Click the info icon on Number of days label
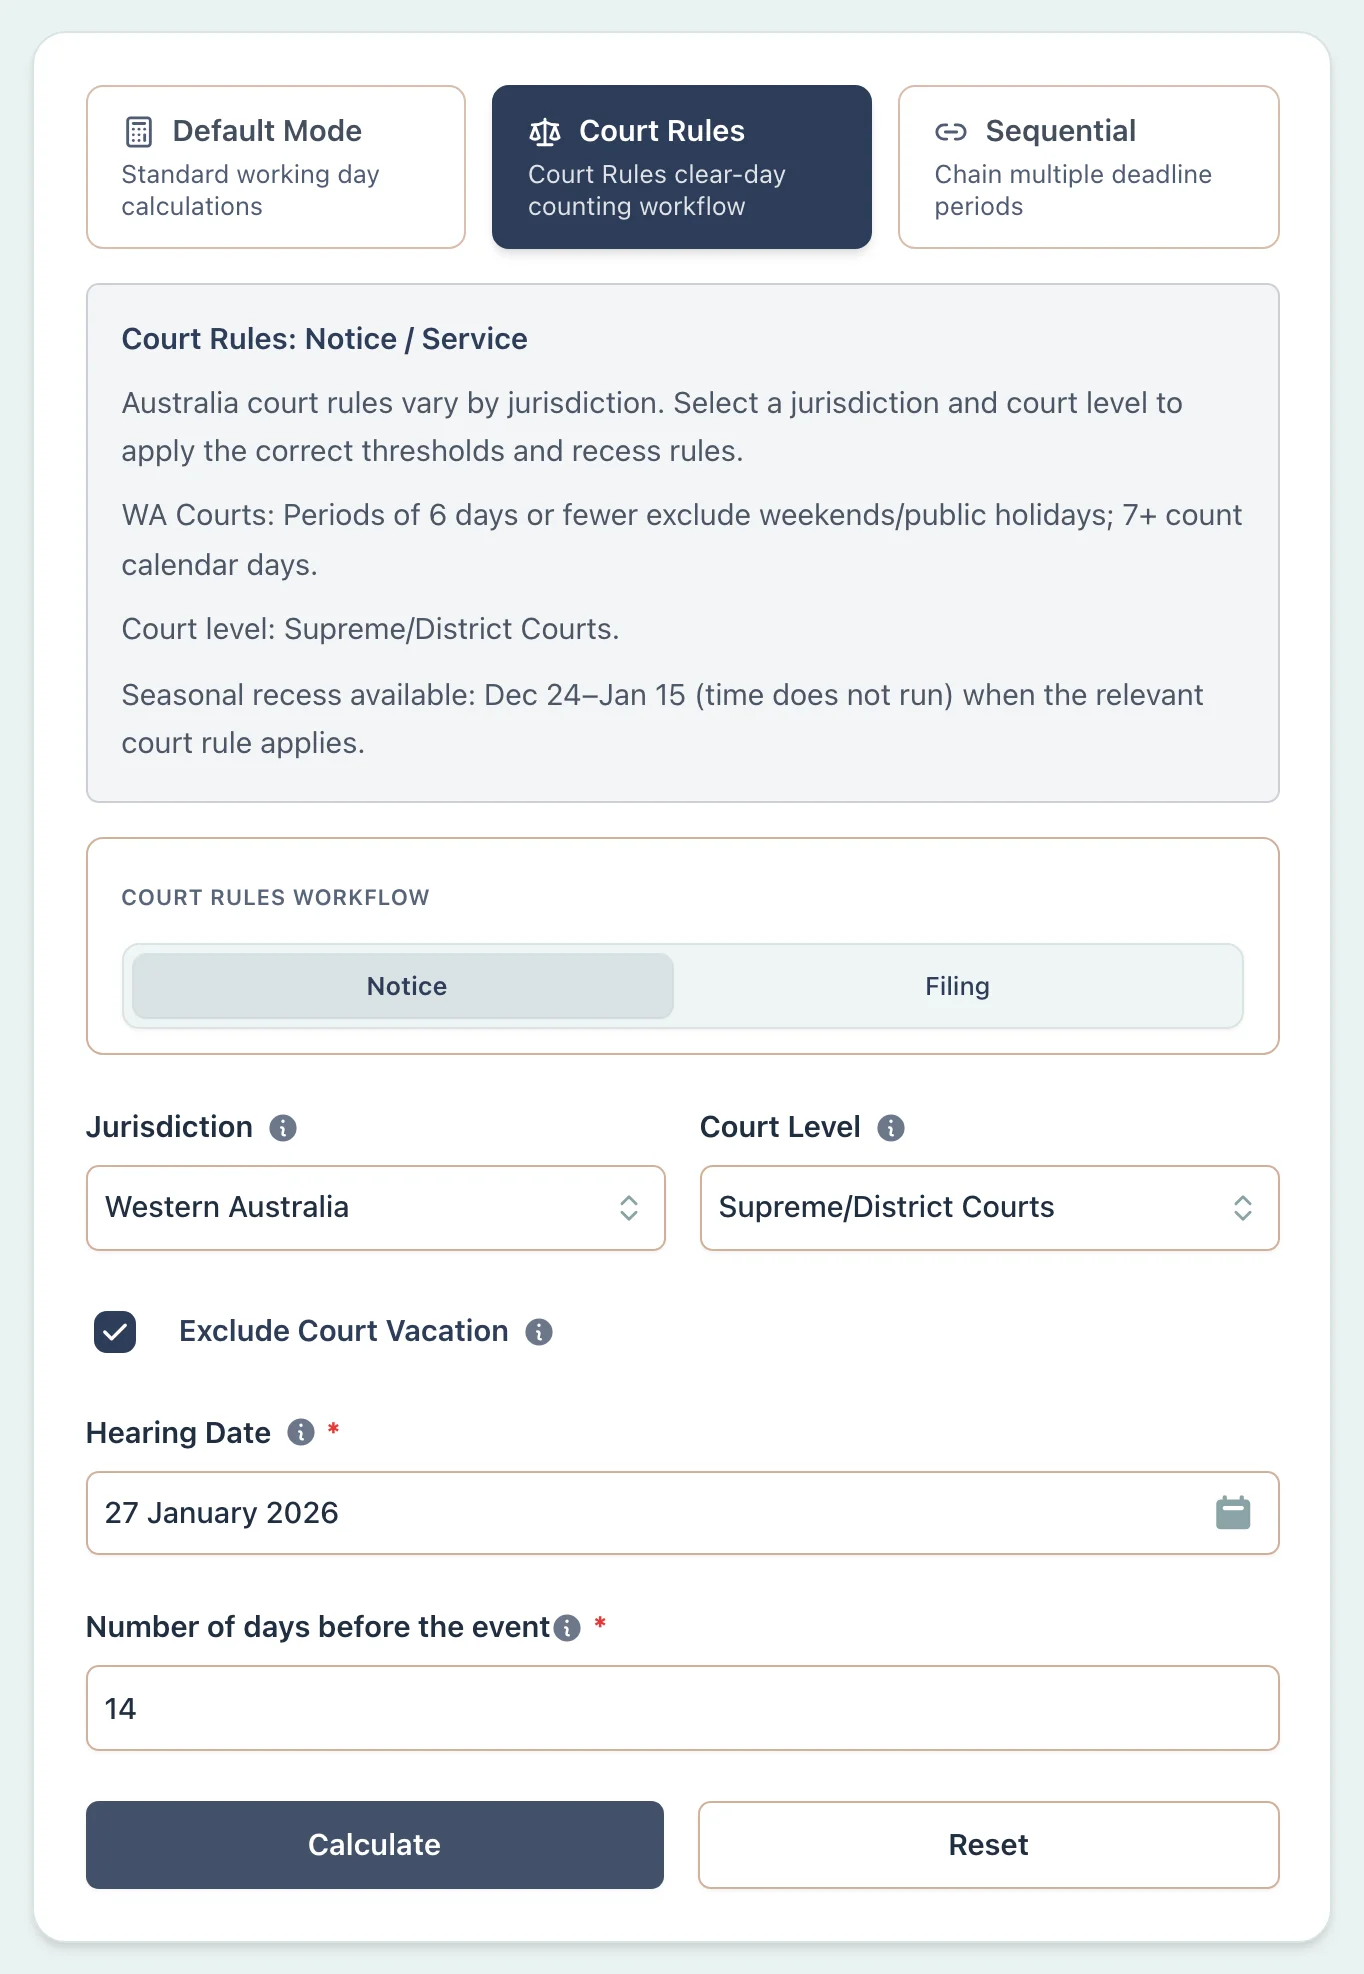Screen dimensions: 1364x1974 point(566,1628)
